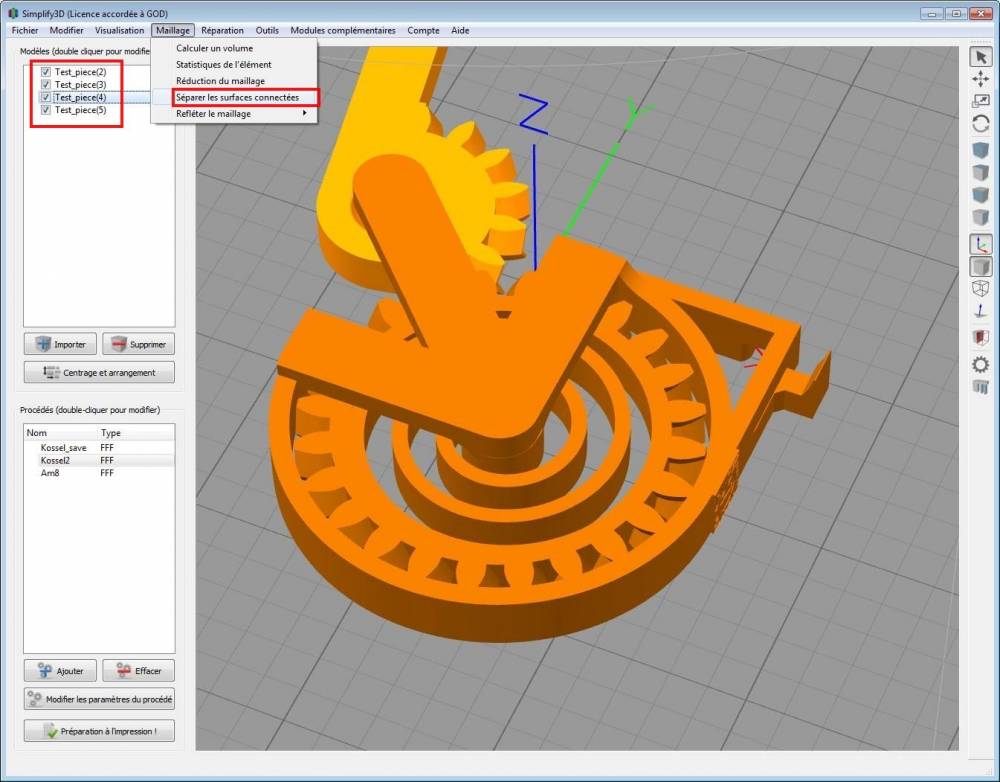Open the support structures tool

tap(980, 387)
